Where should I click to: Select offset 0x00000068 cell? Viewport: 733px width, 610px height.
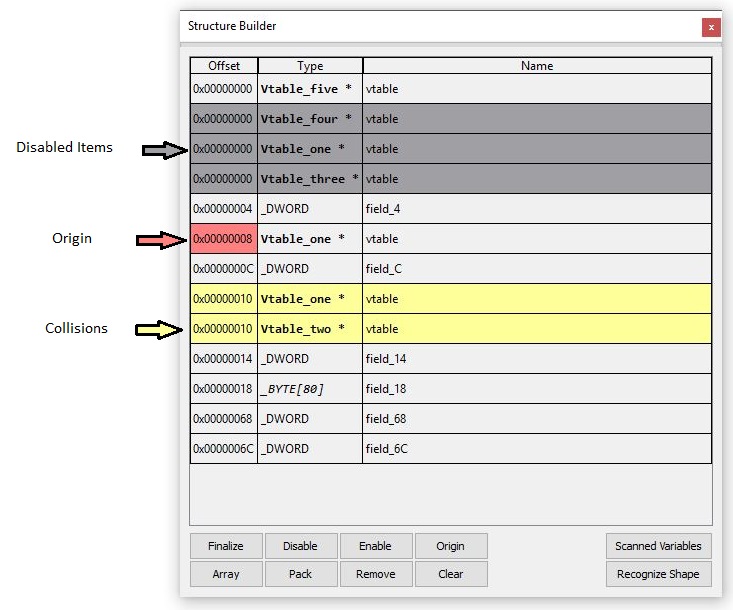224,418
